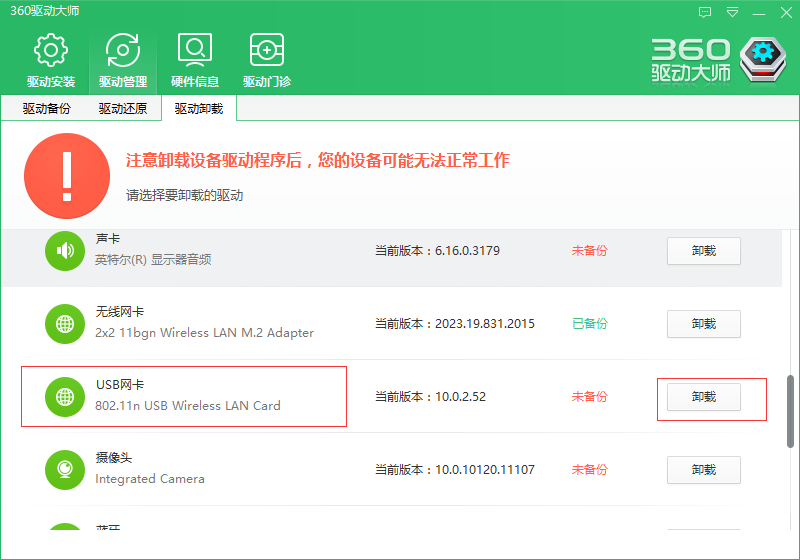
Task: Click the 未备份 status of 声卡
Action: (590, 251)
